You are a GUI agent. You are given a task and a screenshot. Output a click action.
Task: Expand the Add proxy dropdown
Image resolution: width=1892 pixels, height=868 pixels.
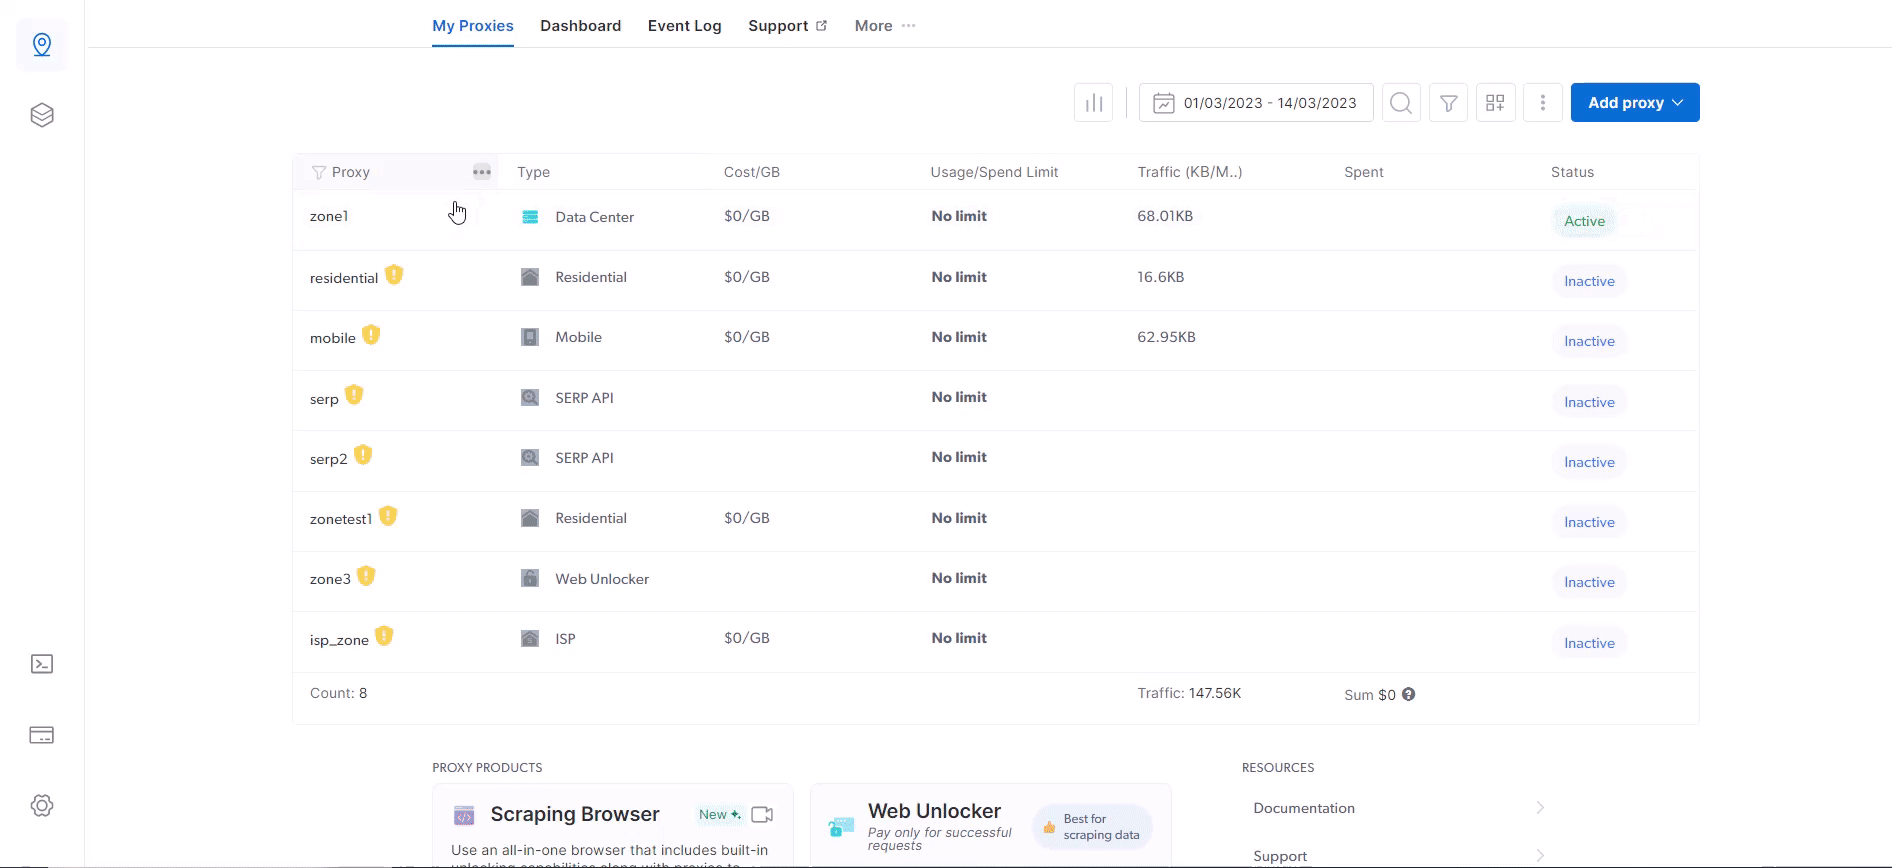coord(1635,103)
